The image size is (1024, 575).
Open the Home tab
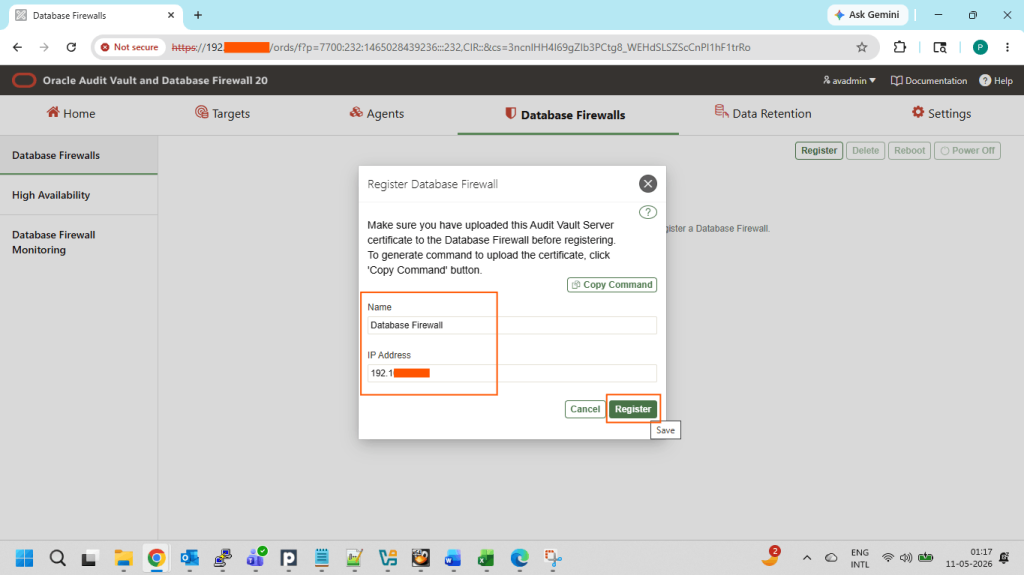[x=71, y=114]
